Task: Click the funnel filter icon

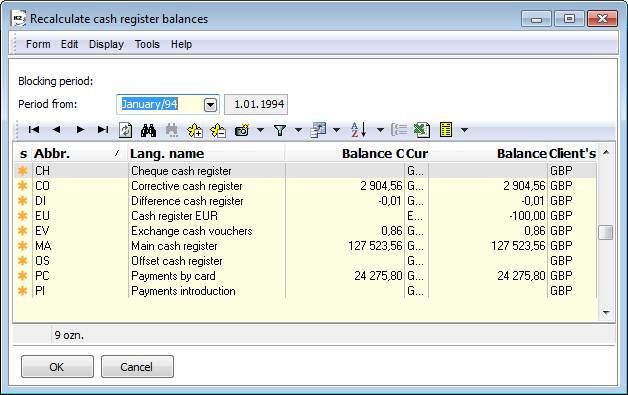Action: click(x=280, y=130)
